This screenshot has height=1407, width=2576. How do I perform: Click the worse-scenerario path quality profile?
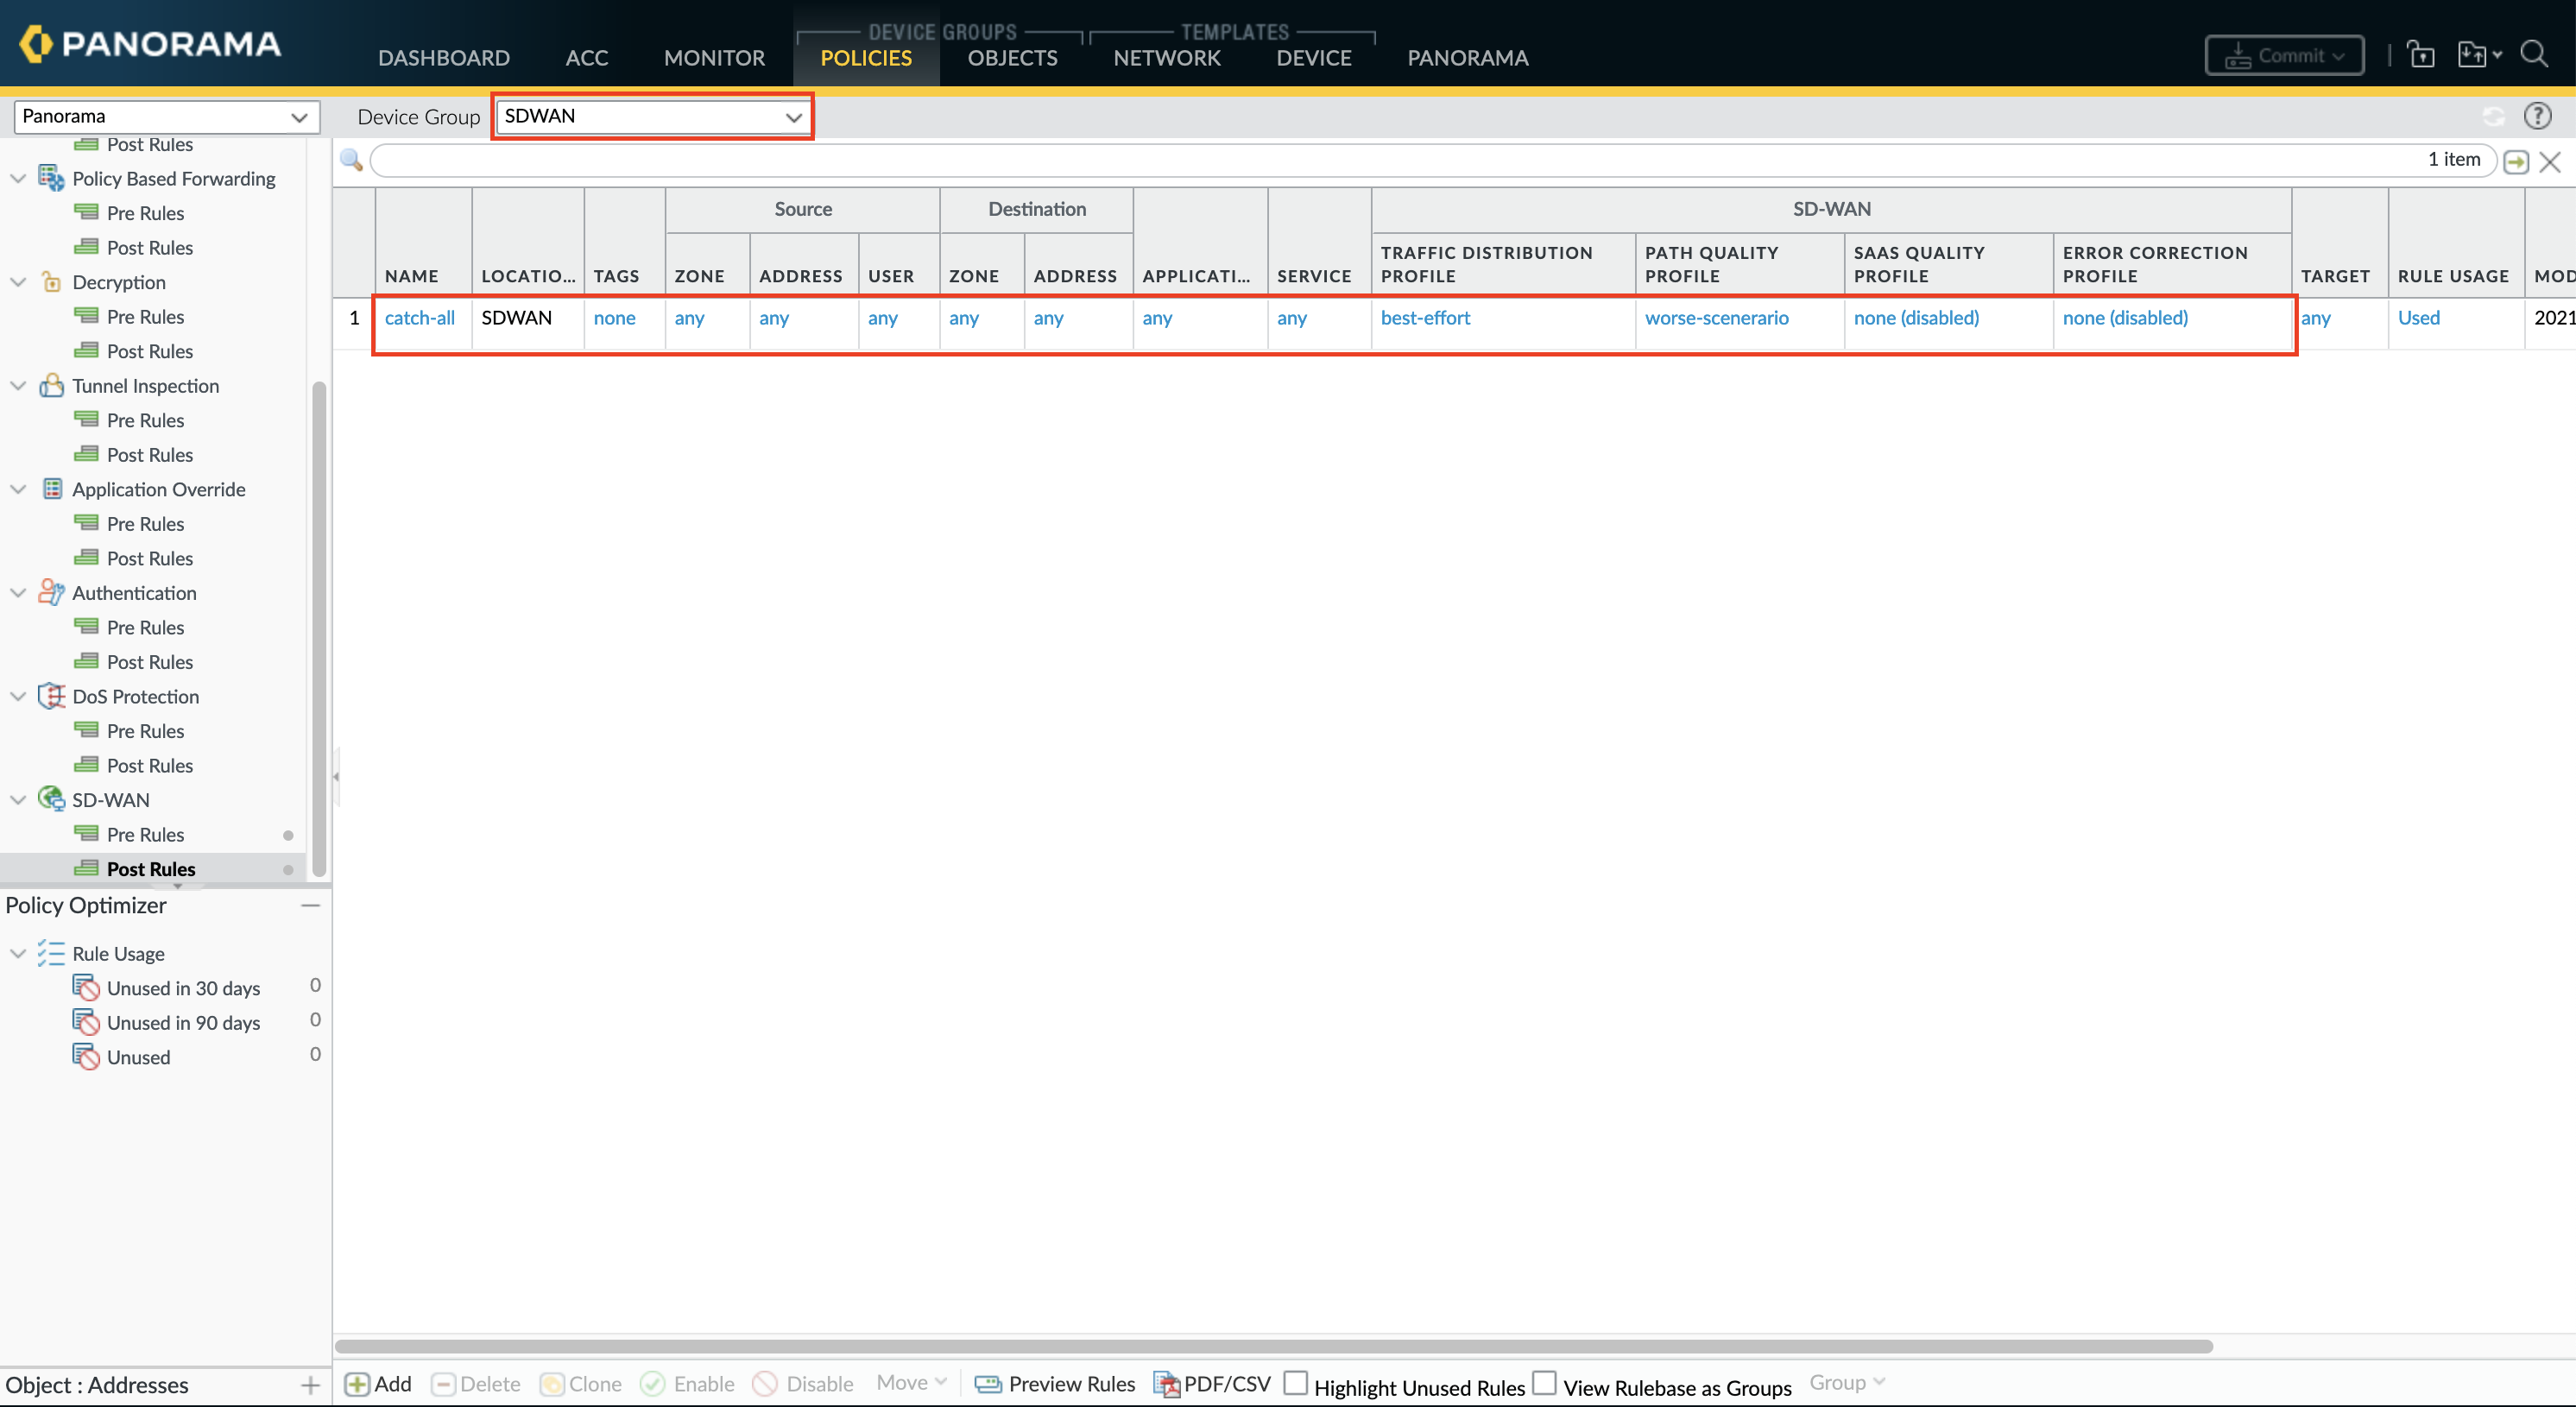click(1716, 318)
